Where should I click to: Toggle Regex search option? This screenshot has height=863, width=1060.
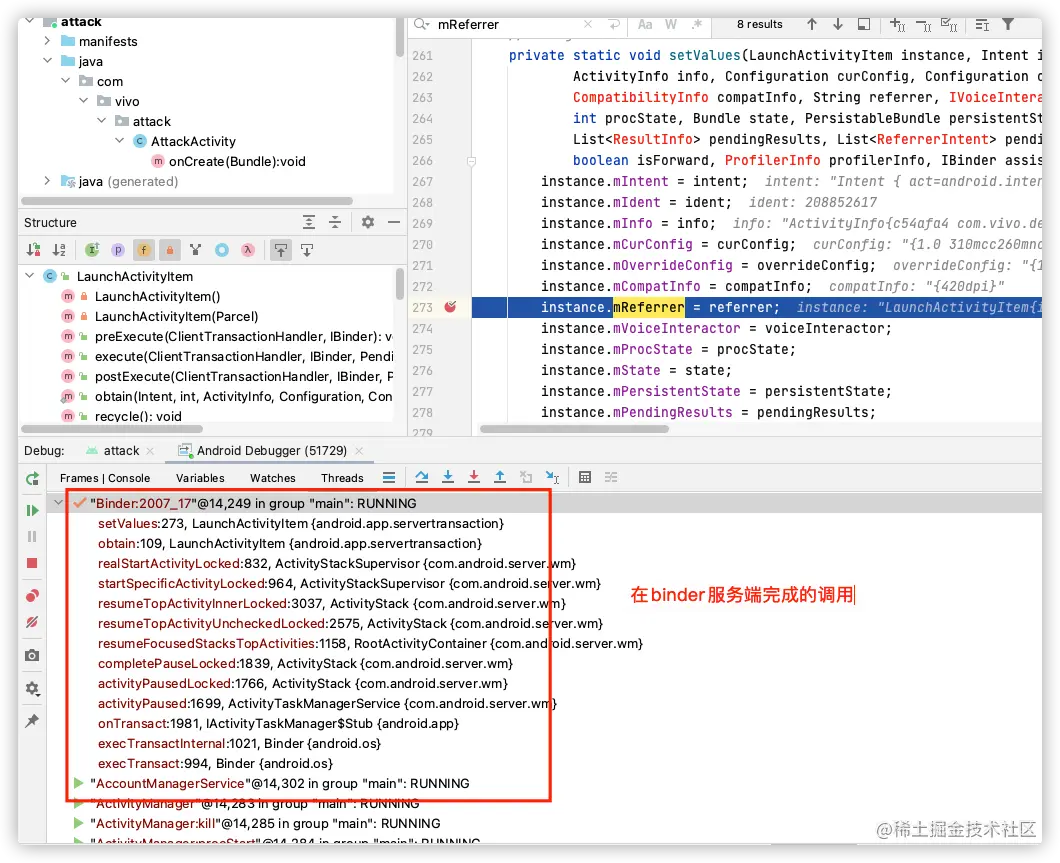tap(697, 25)
